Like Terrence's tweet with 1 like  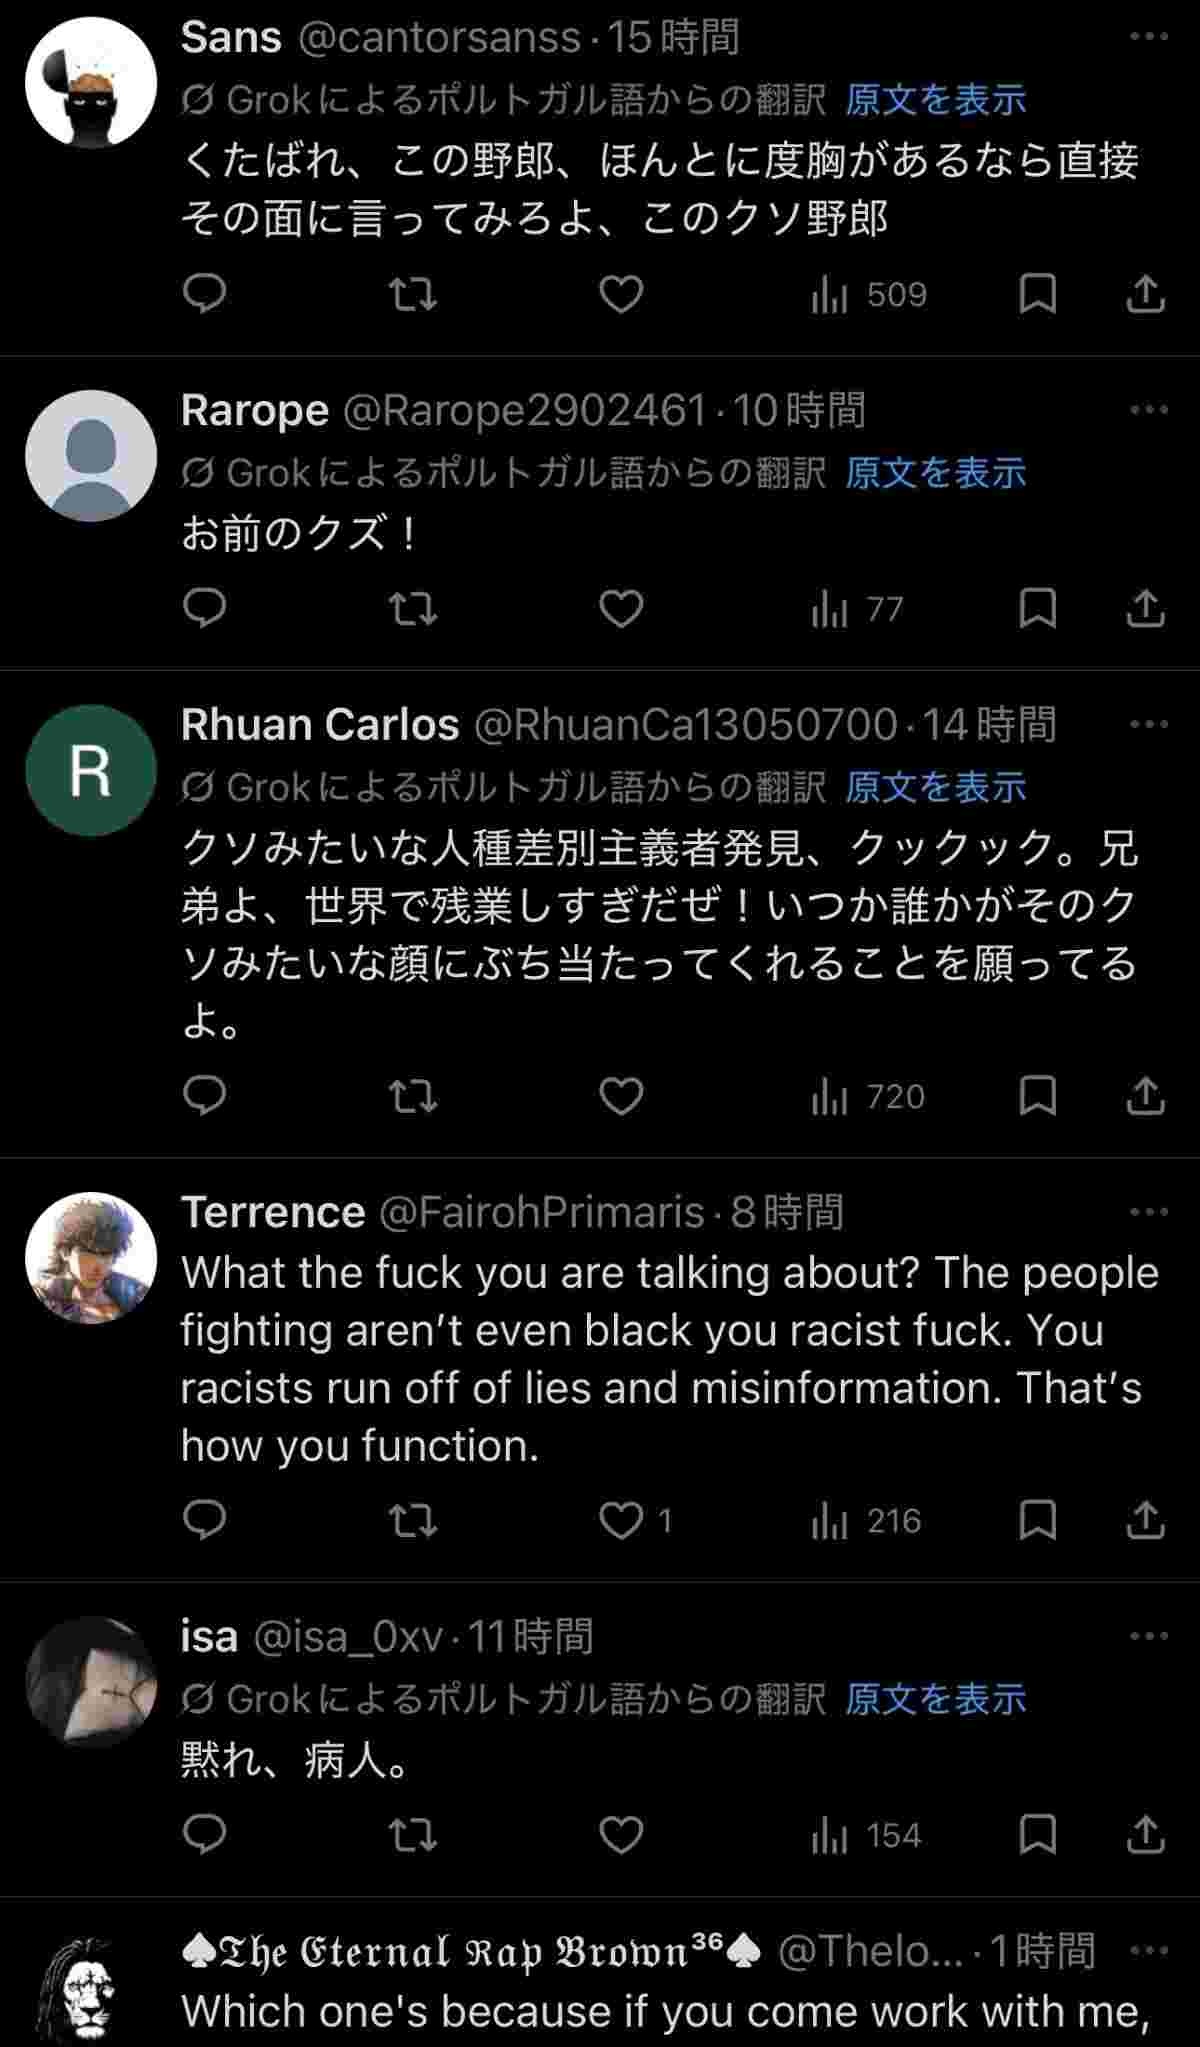620,1521
